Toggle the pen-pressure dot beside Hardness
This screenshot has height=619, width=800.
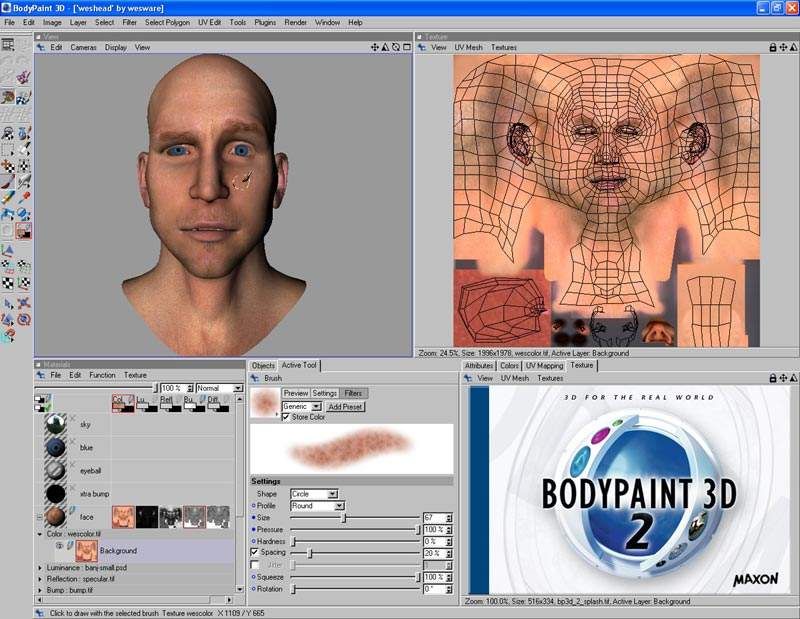click(x=254, y=541)
